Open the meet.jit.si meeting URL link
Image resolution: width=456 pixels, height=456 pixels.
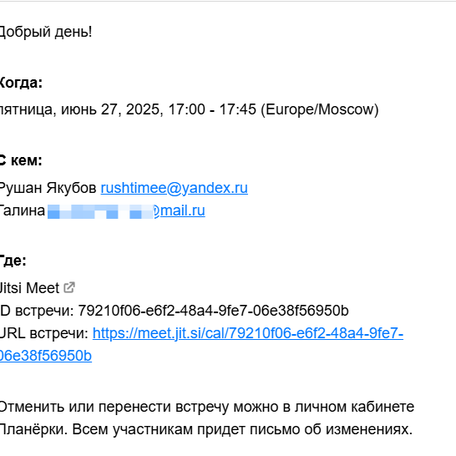[248, 333]
